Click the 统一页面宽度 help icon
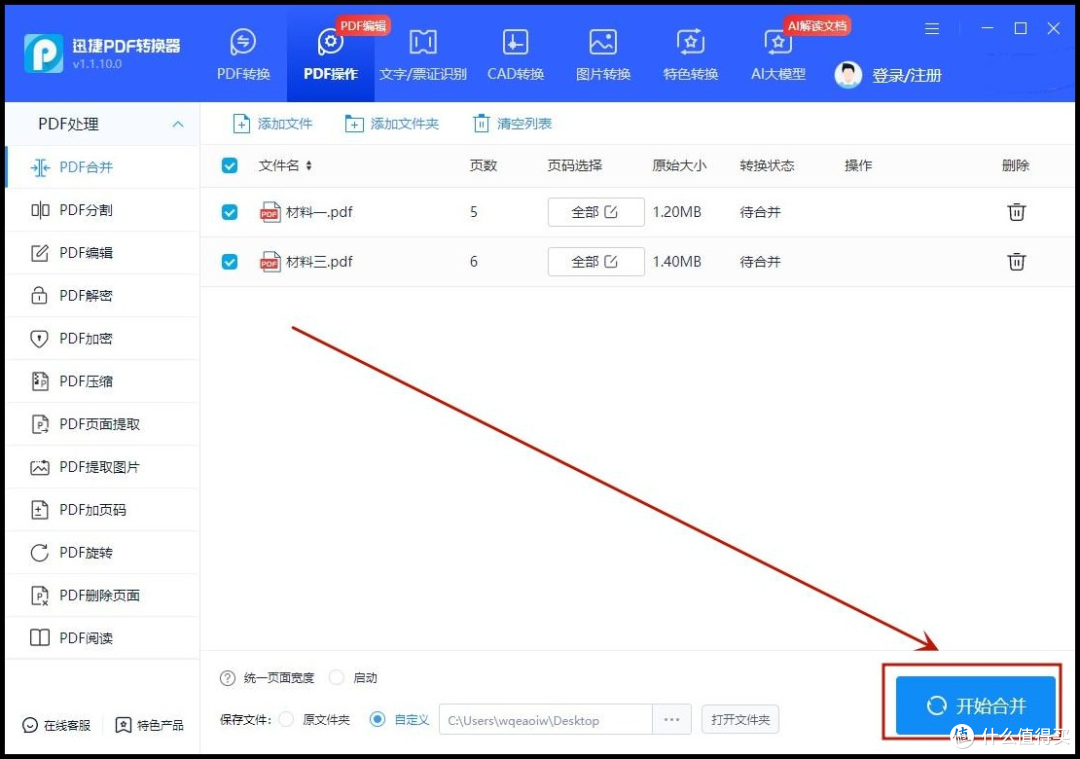 227,678
